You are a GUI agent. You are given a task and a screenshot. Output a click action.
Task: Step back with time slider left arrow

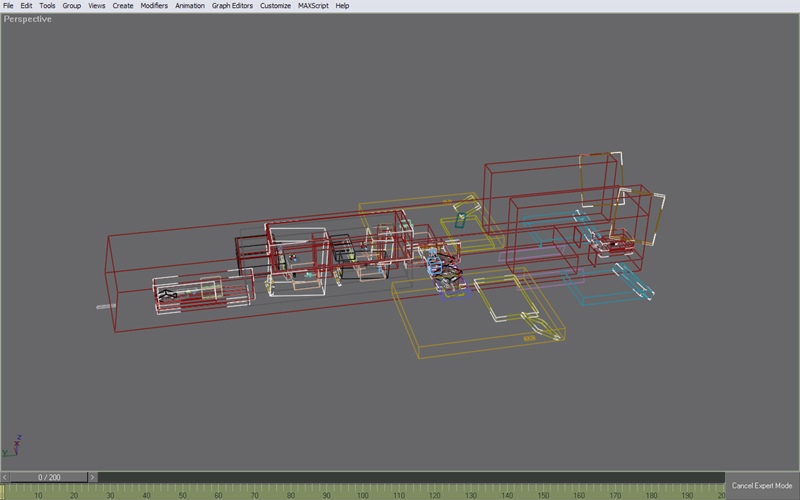(4, 478)
